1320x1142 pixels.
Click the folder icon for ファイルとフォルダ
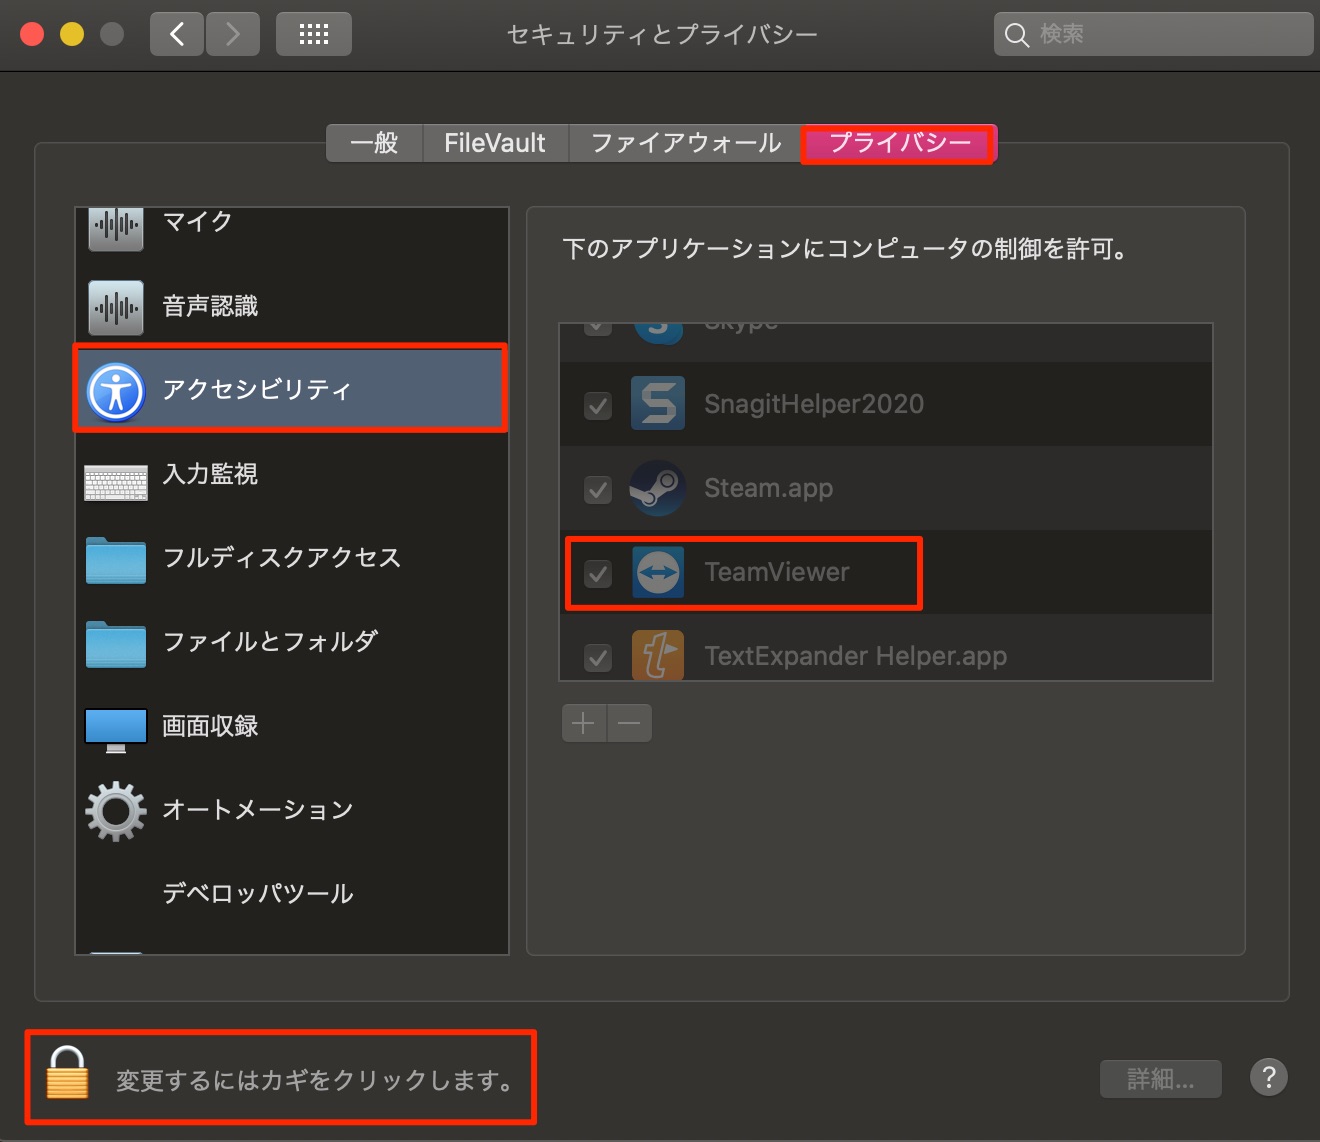click(116, 644)
